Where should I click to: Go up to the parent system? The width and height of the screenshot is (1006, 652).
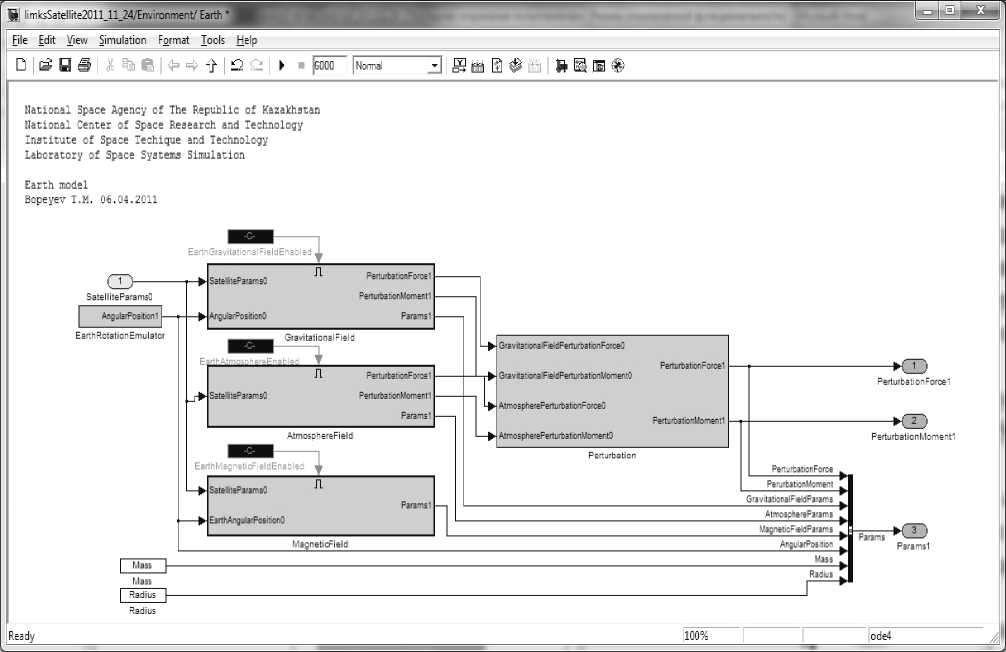(x=211, y=65)
